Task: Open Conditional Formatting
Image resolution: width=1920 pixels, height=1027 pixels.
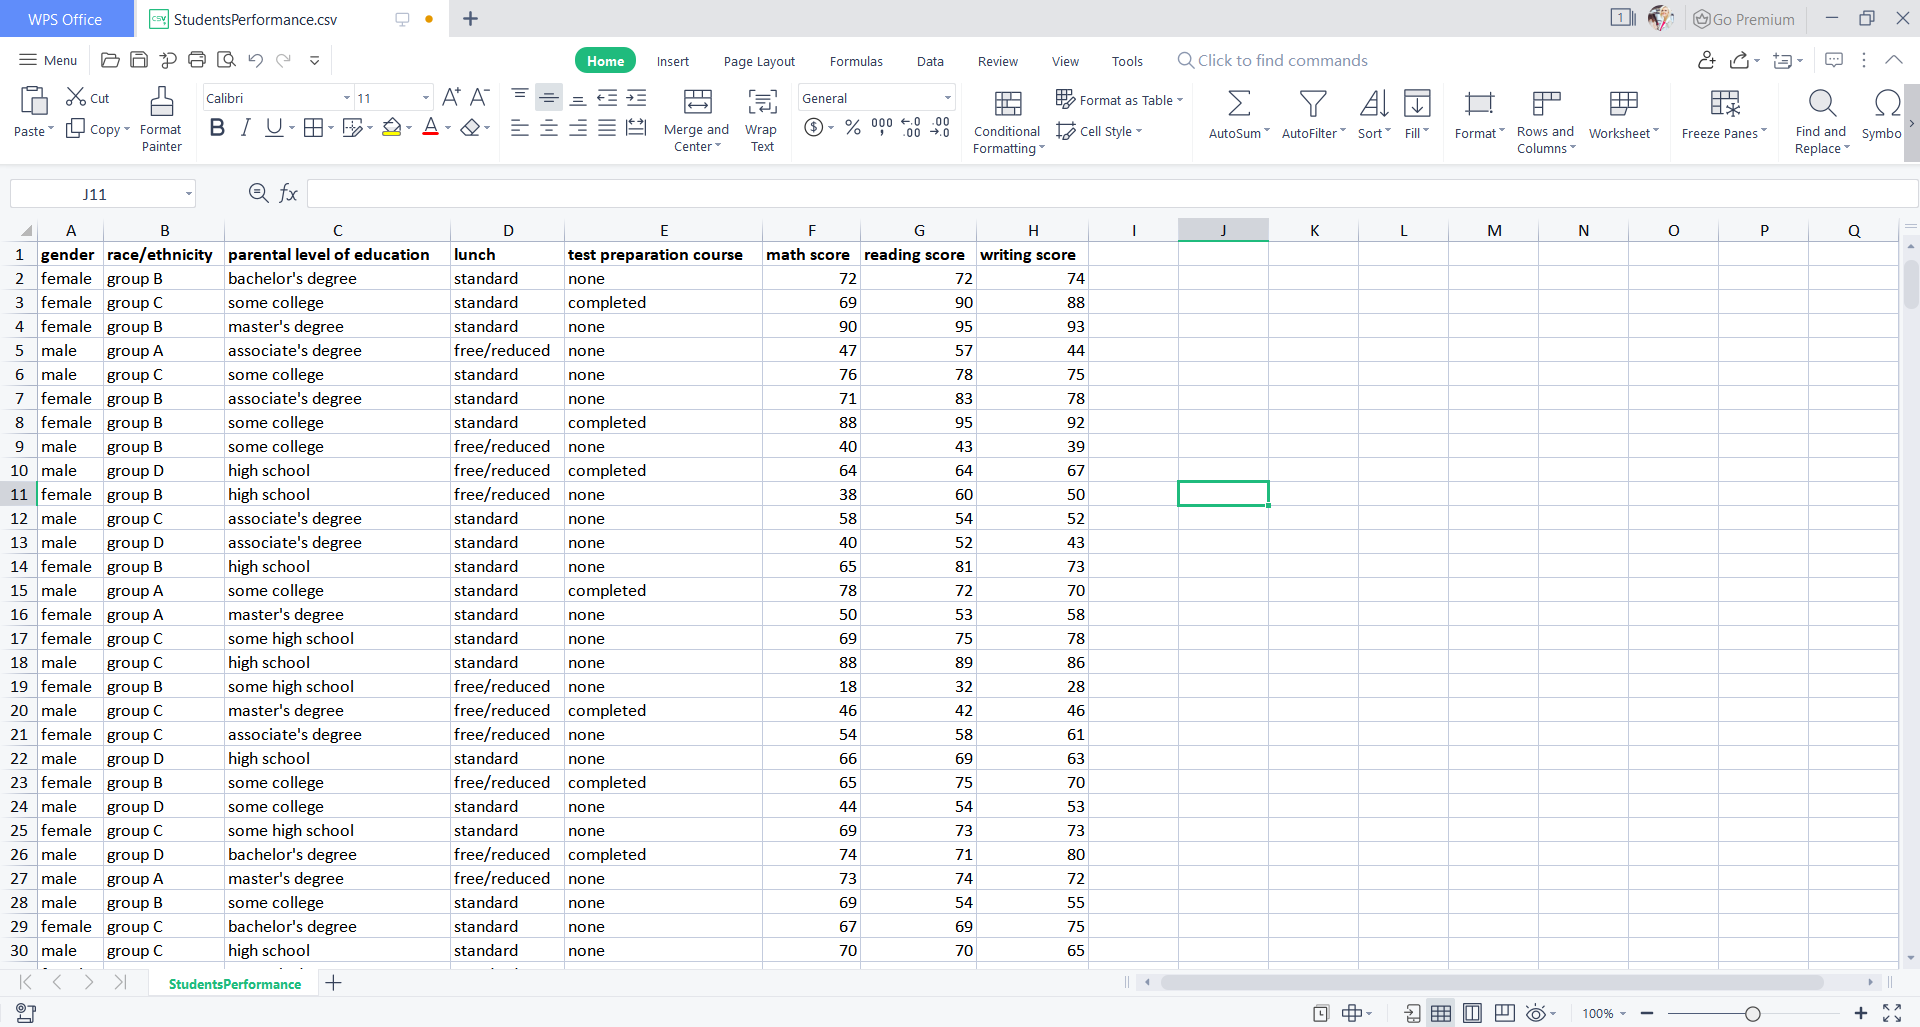Action: (x=1008, y=118)
